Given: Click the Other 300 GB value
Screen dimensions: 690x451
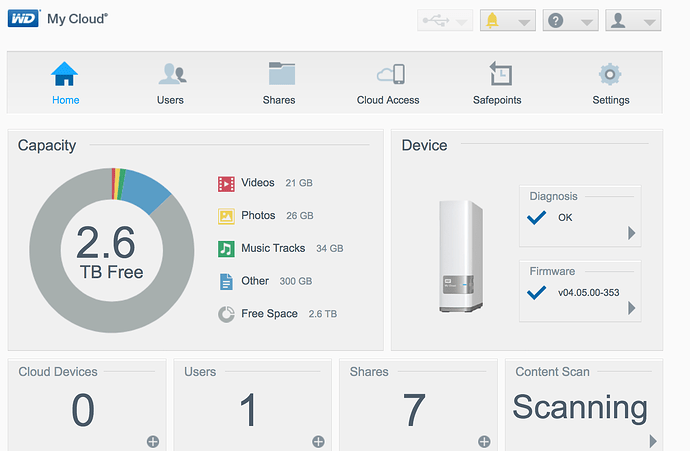Looking at the screenshot, I should click(296, 281).
